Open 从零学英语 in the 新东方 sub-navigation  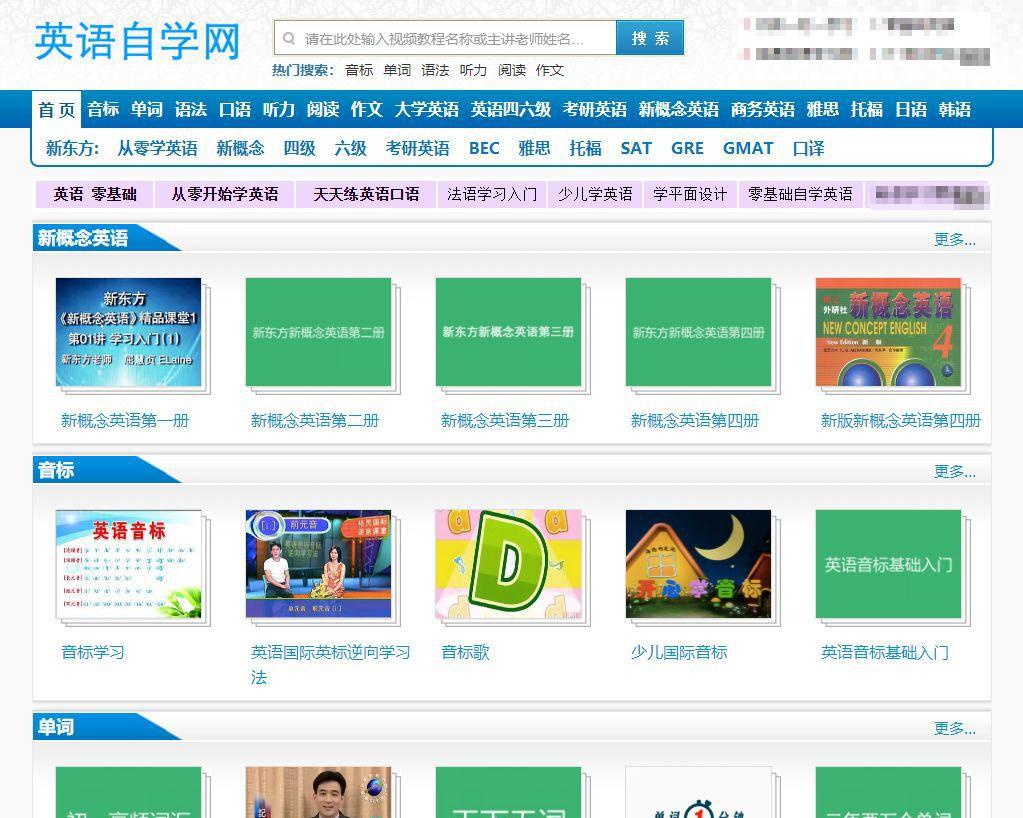pos(157,148)
